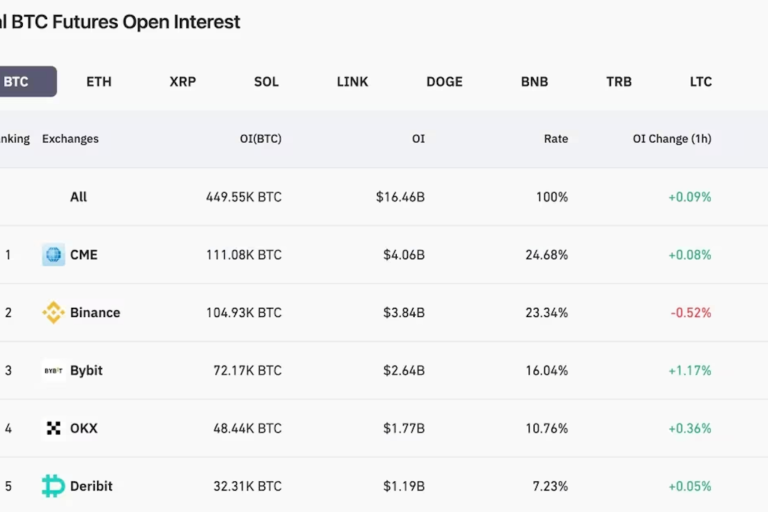The image size is (768, 512).
Task: Open the Binance exchange link
Action: coord(95,313)
